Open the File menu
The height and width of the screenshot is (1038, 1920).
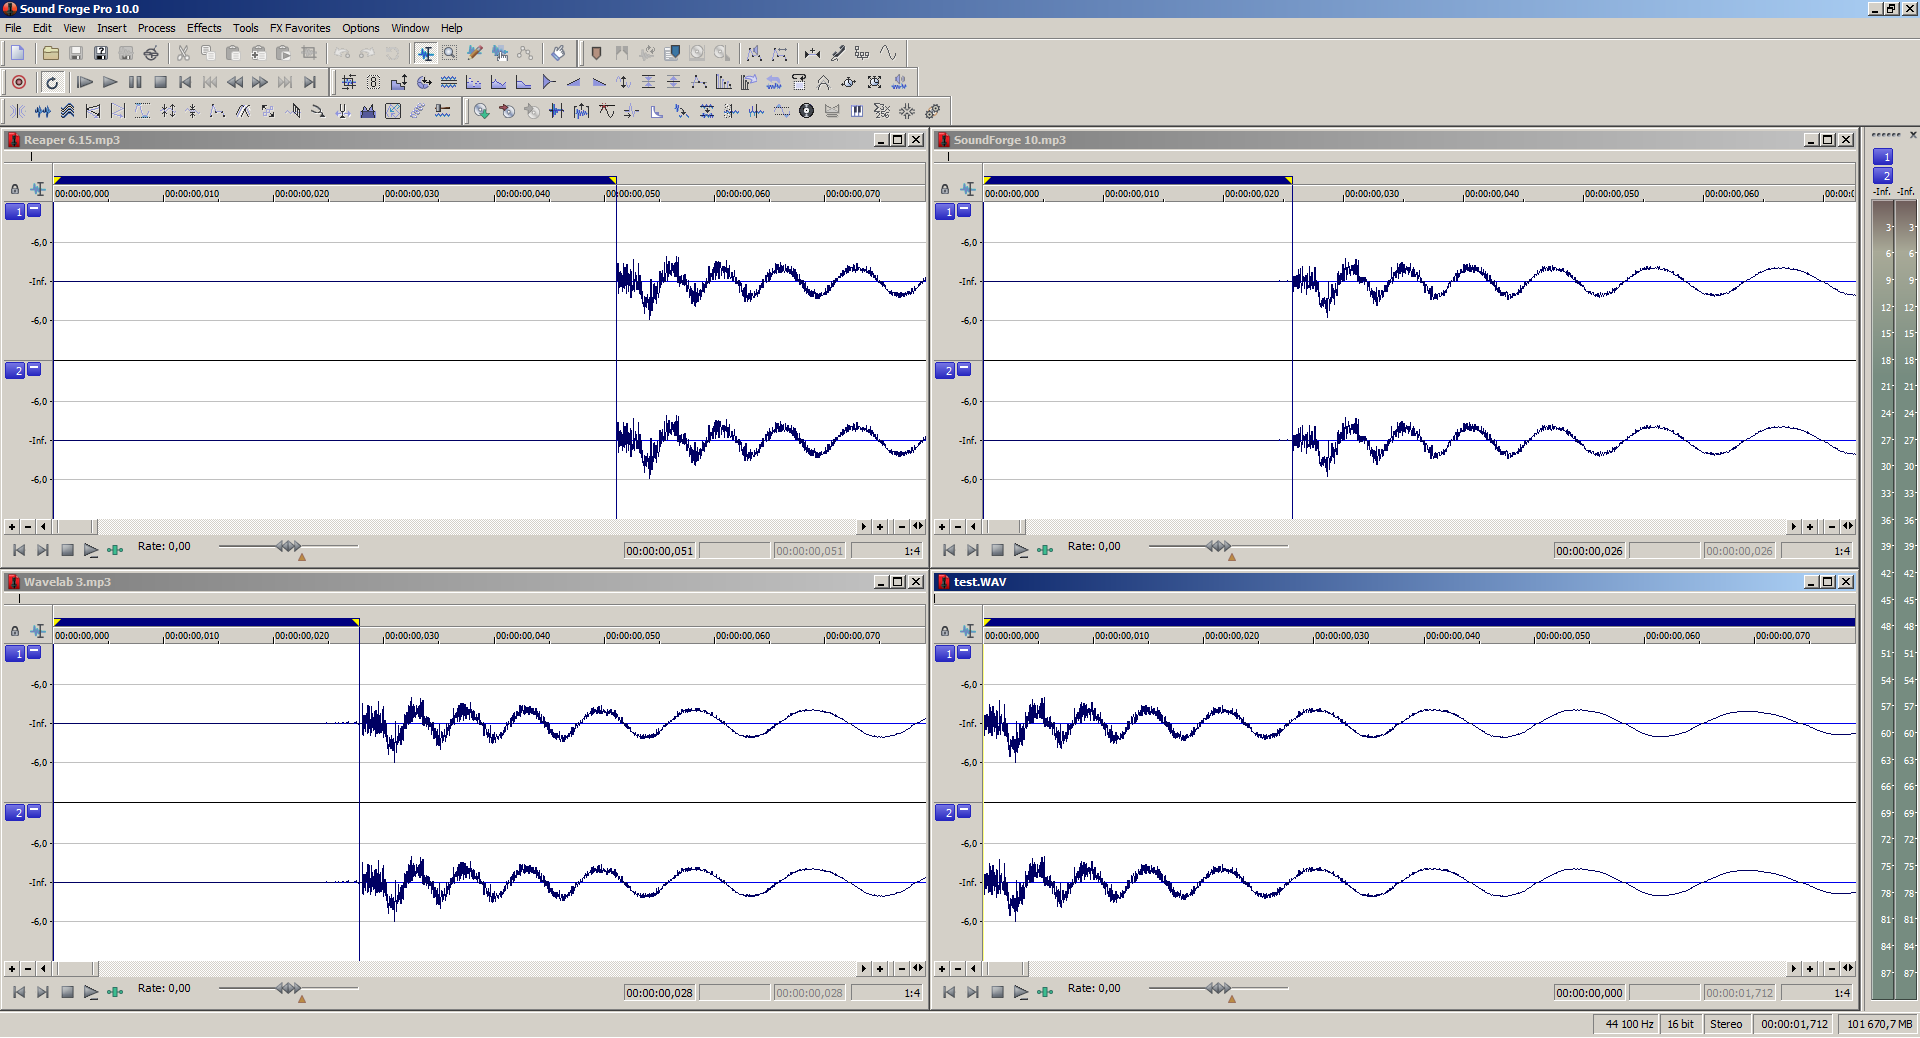point(13,28)
